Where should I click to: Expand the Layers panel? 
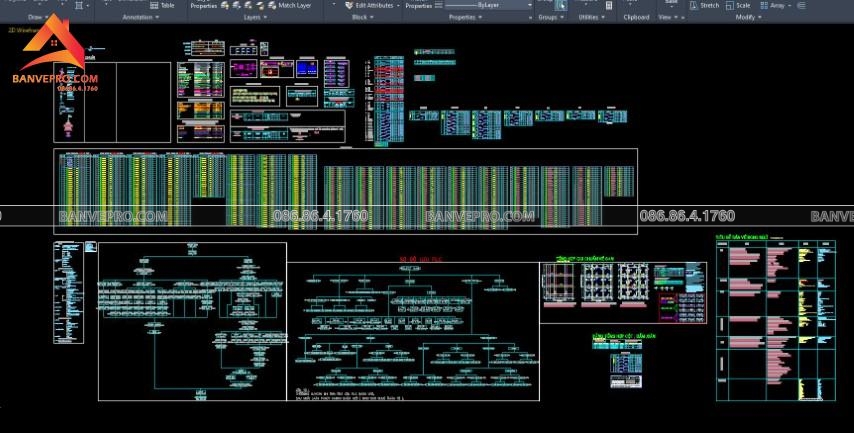tap(255, 17)
